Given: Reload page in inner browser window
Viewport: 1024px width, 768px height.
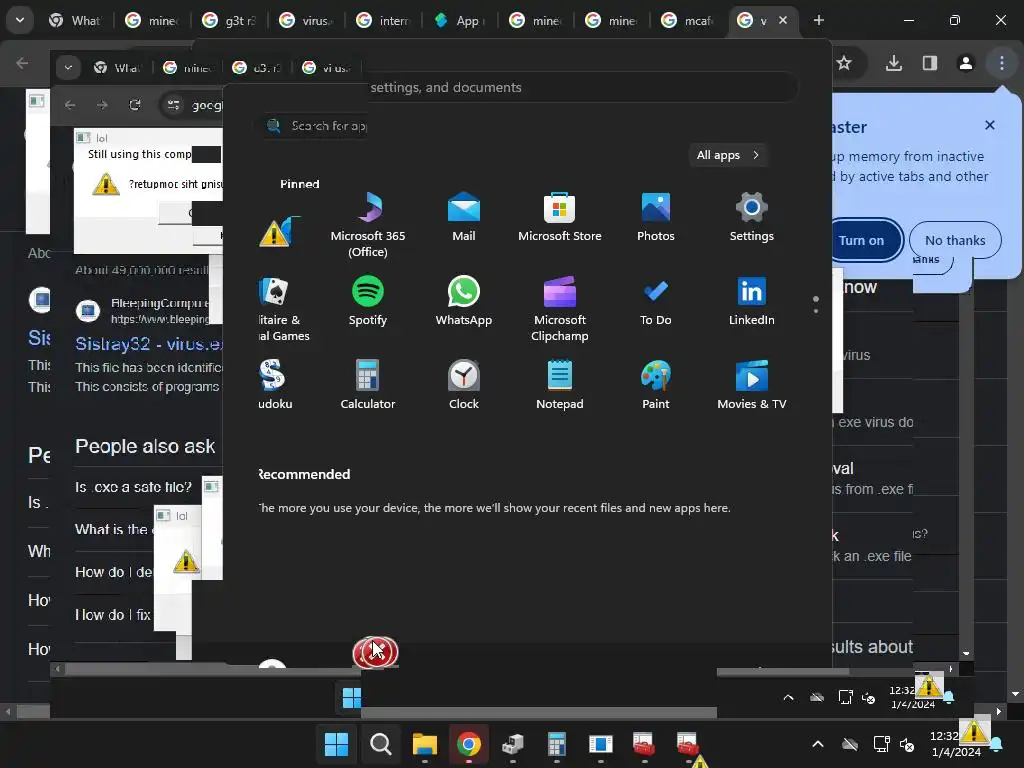Looking at the screenshot, I should (x=135, y=105).
